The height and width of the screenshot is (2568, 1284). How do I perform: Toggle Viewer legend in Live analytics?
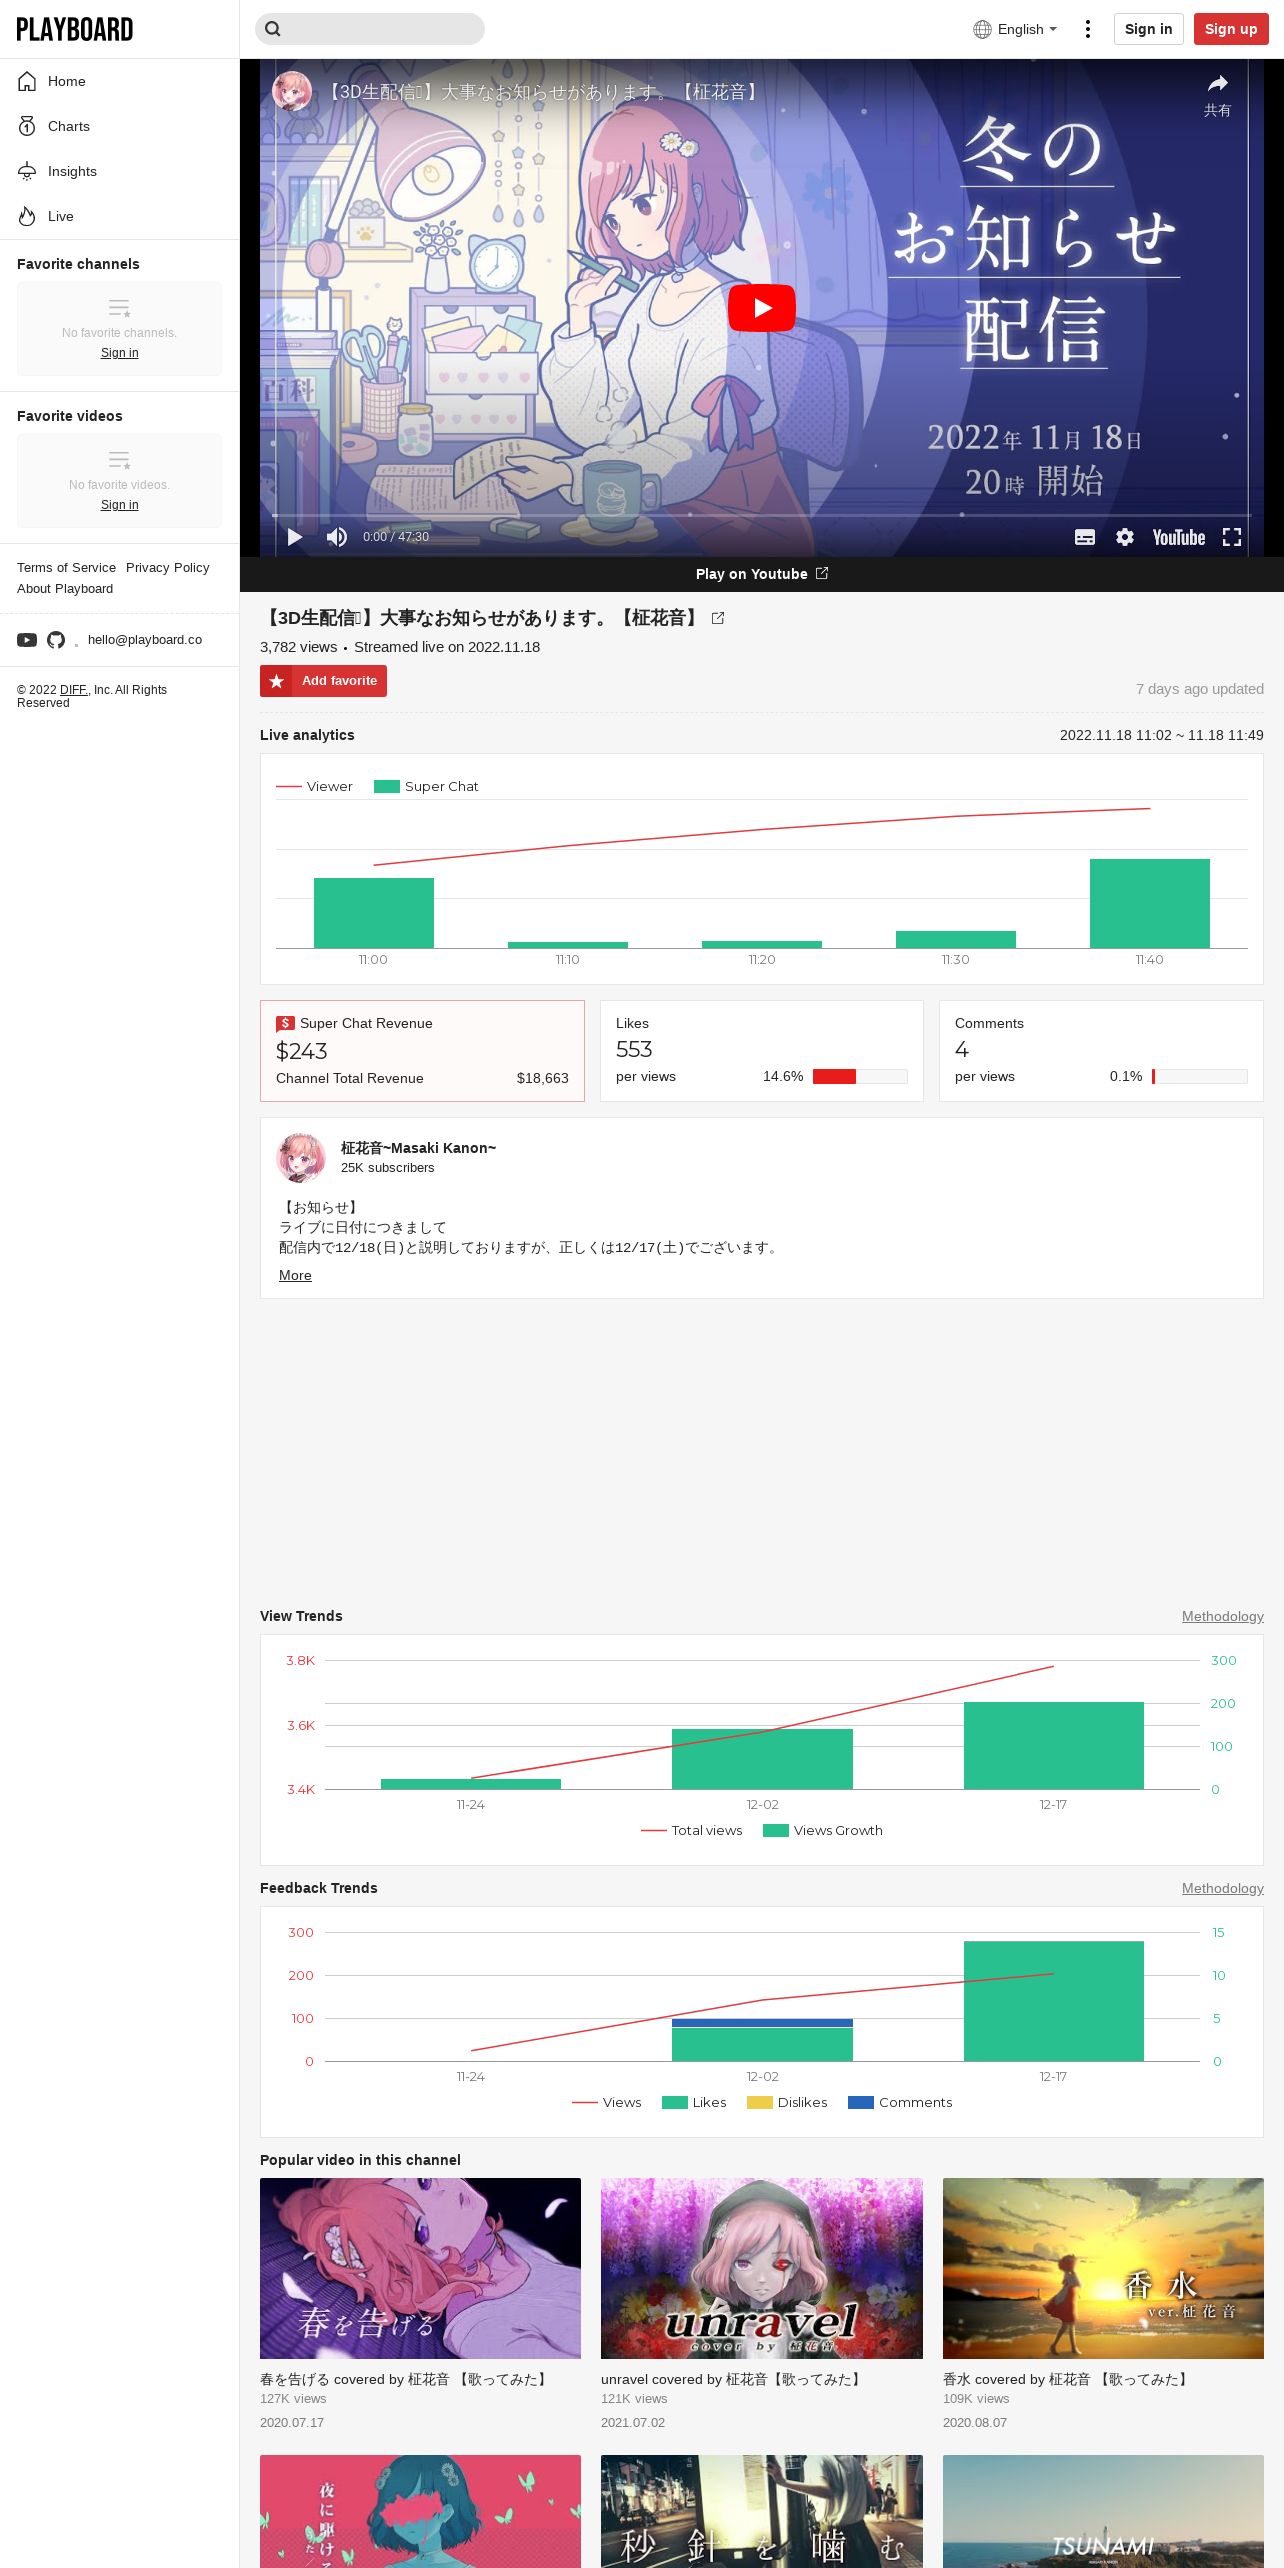click(314, 786)
